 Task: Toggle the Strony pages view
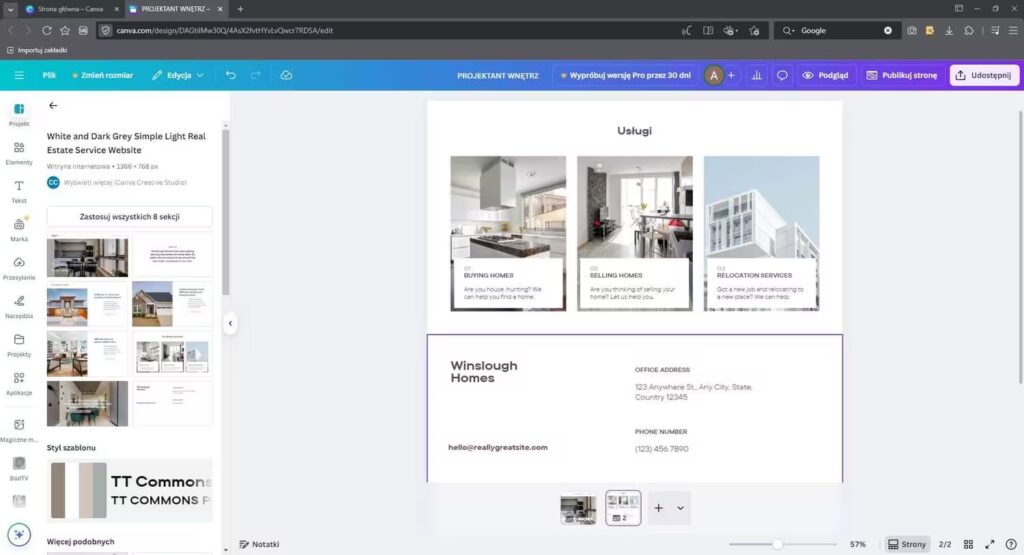click(x=906, y=544)
